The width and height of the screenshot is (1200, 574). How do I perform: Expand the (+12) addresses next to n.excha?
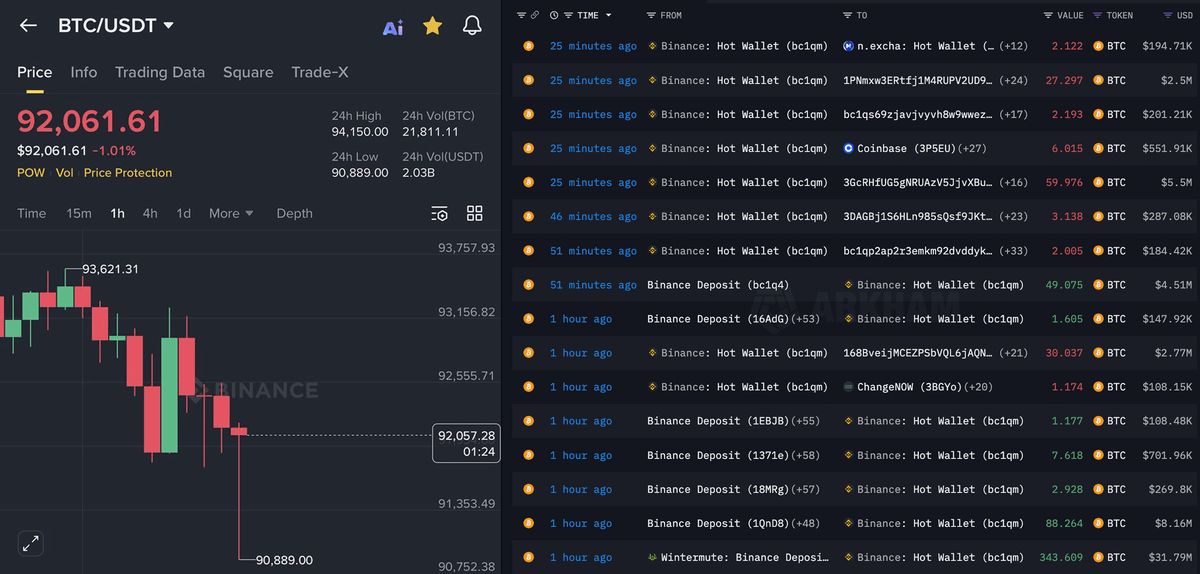click(x=1013, y=46)
